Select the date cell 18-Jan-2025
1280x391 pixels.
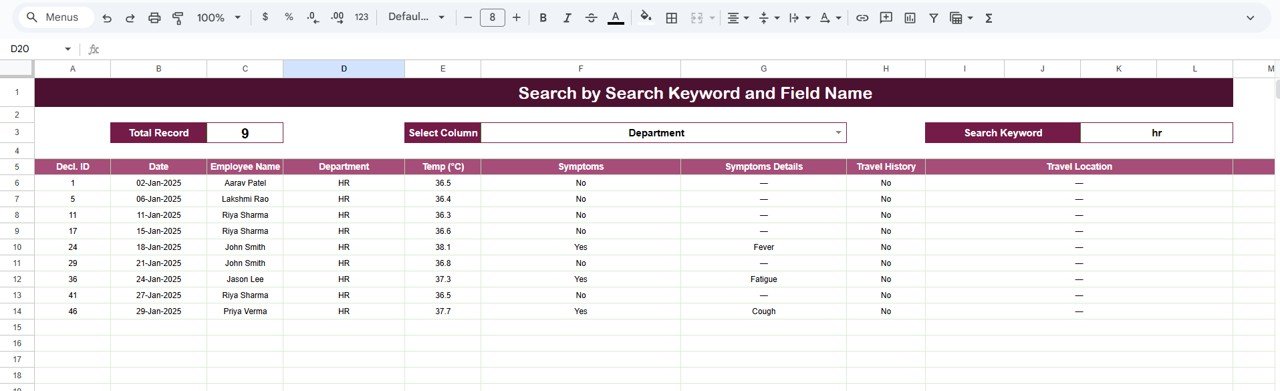tap(159, 247)
